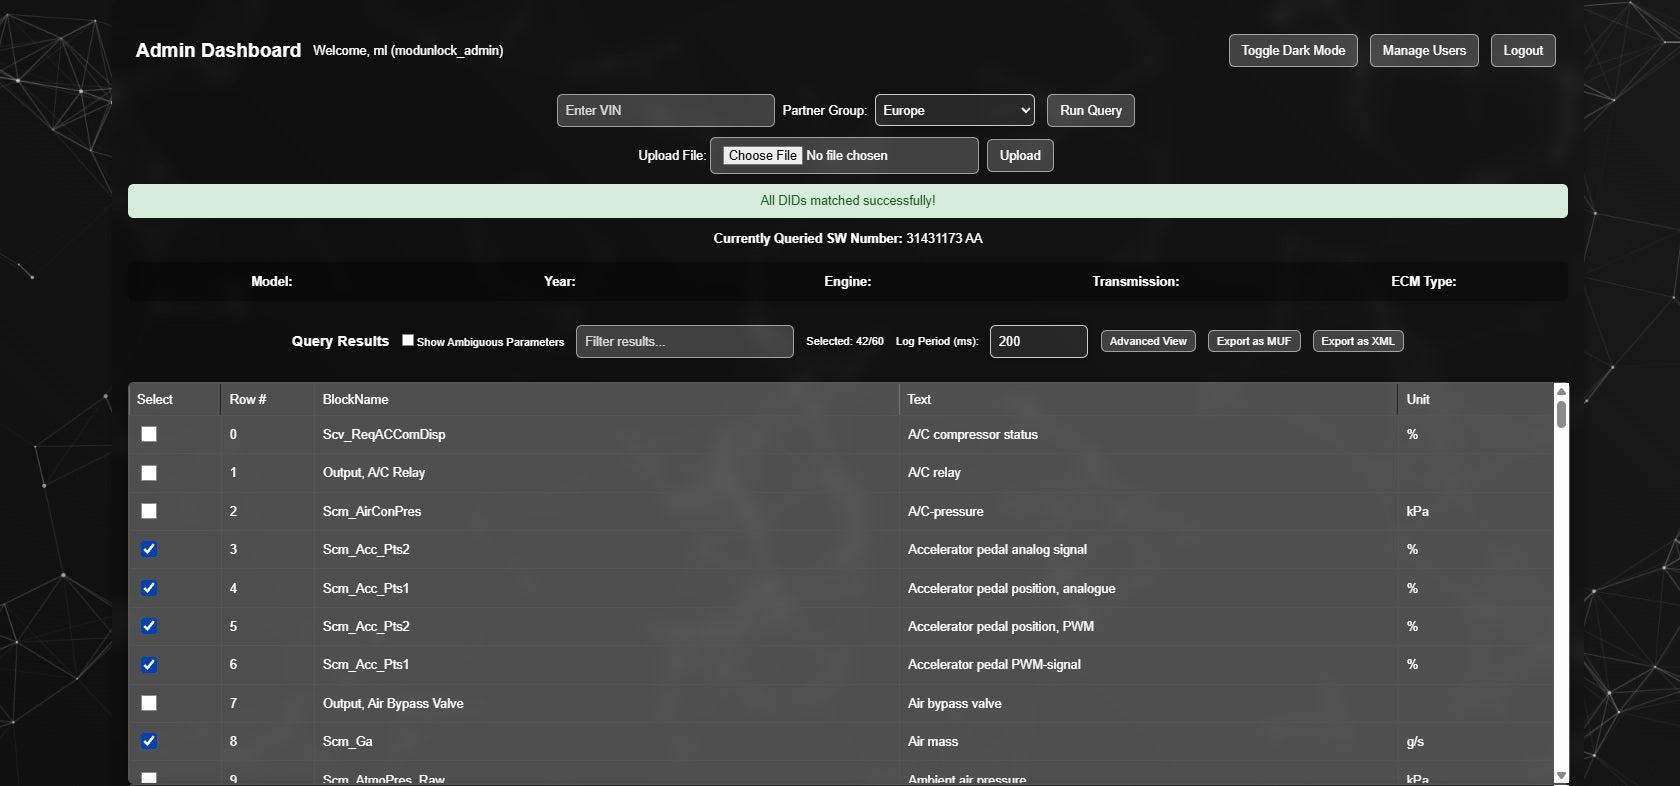The height and width of the screenshot is (786, 1680).
Task: Log out of the admin dashboard
Action: 1522,50
